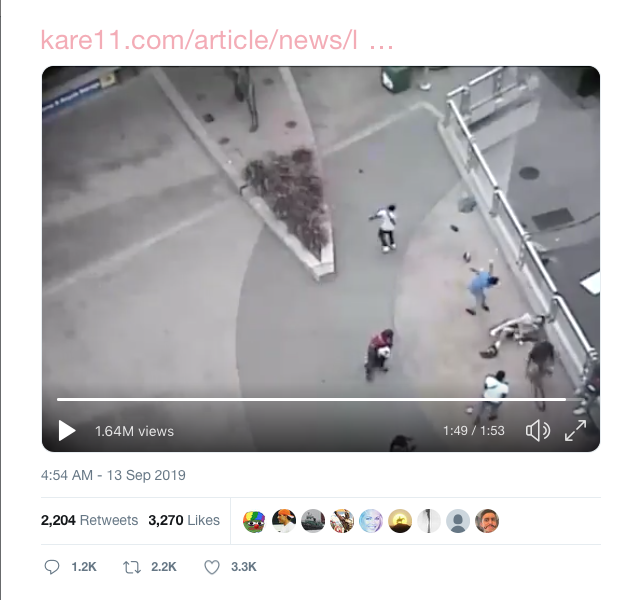
Task: Play the embedded tweet video
Action: (x=67, y=430)
